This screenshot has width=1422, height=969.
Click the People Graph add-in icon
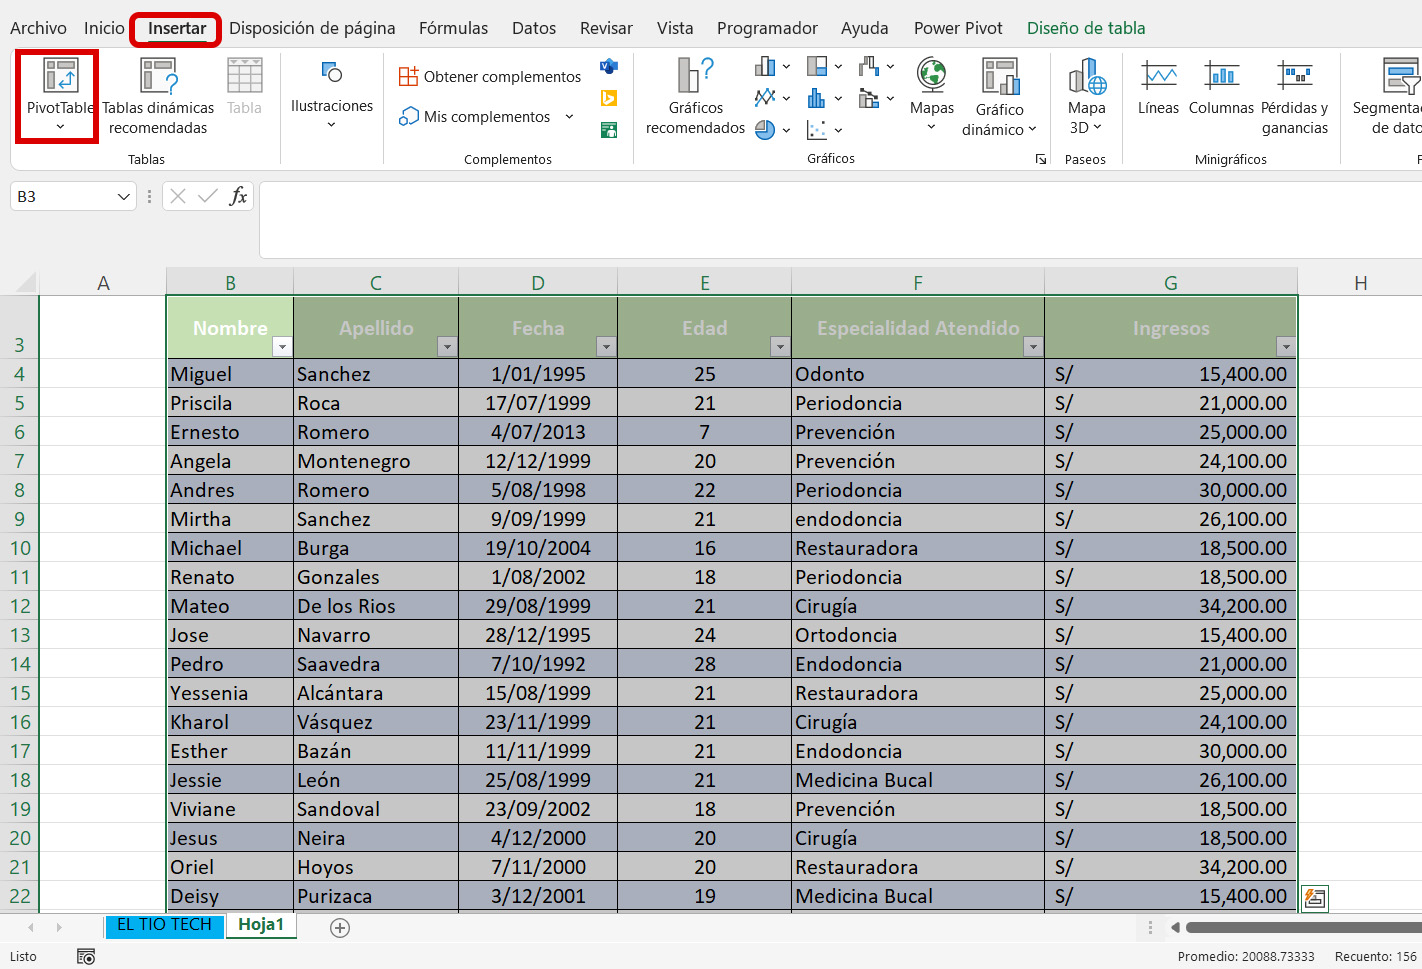(608, 130)
